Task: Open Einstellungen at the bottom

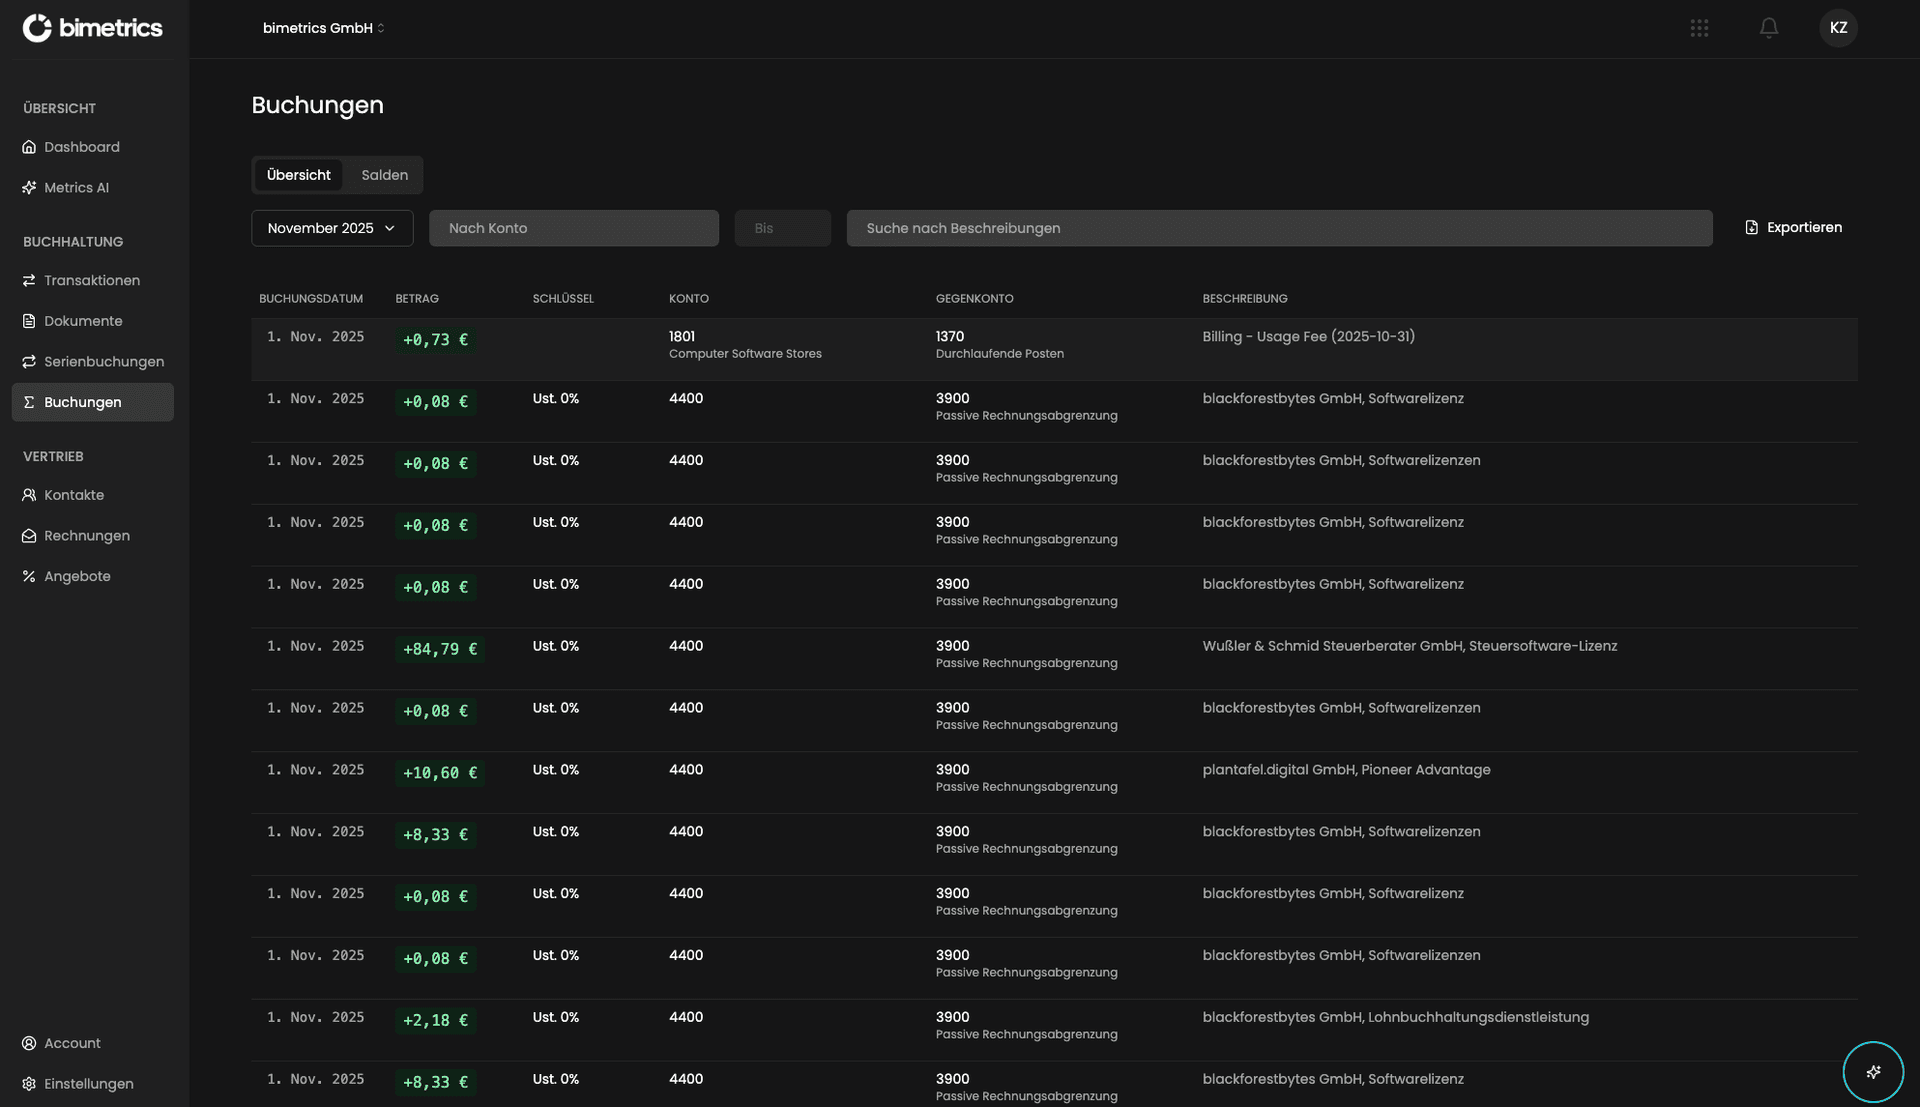Action: 89,1083
